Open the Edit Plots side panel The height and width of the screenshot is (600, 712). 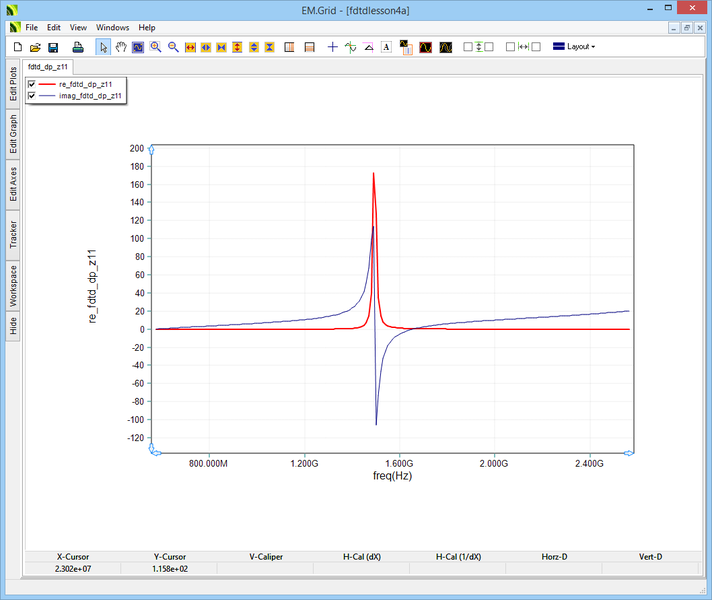(x=13, y=83)
